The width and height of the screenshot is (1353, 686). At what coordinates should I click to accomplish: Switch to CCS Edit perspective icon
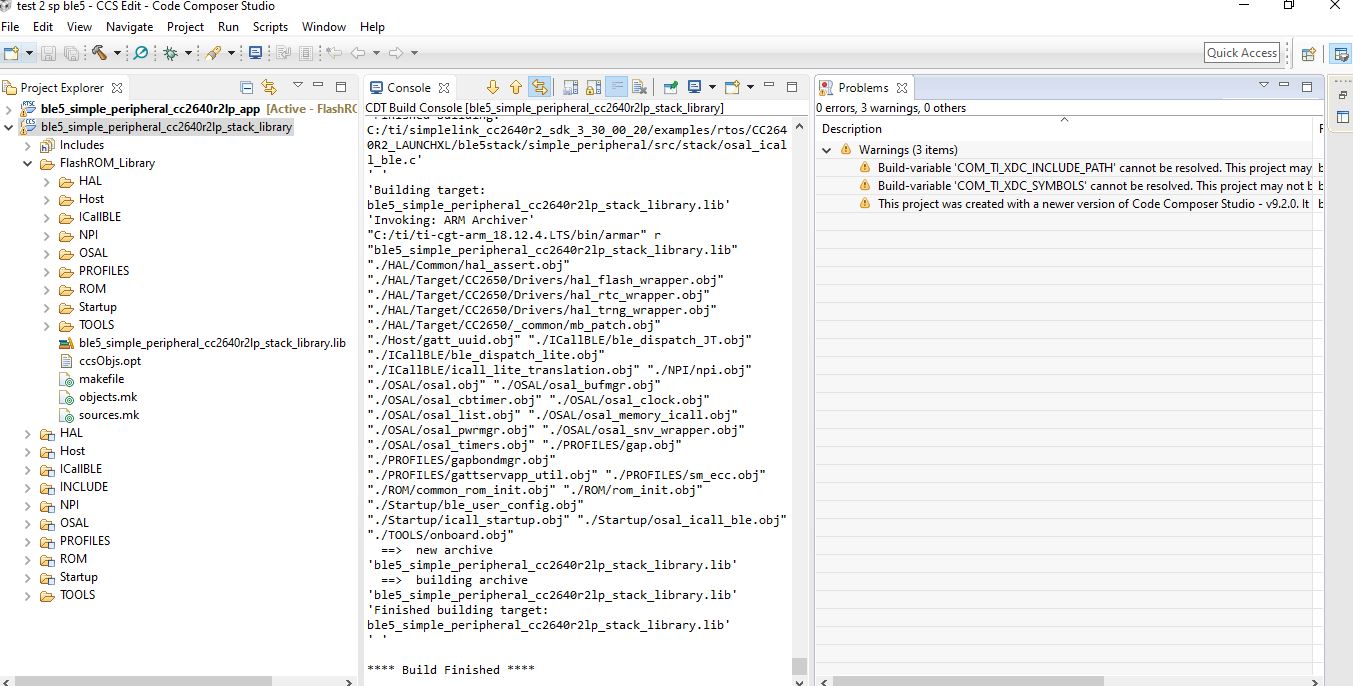1341,54
